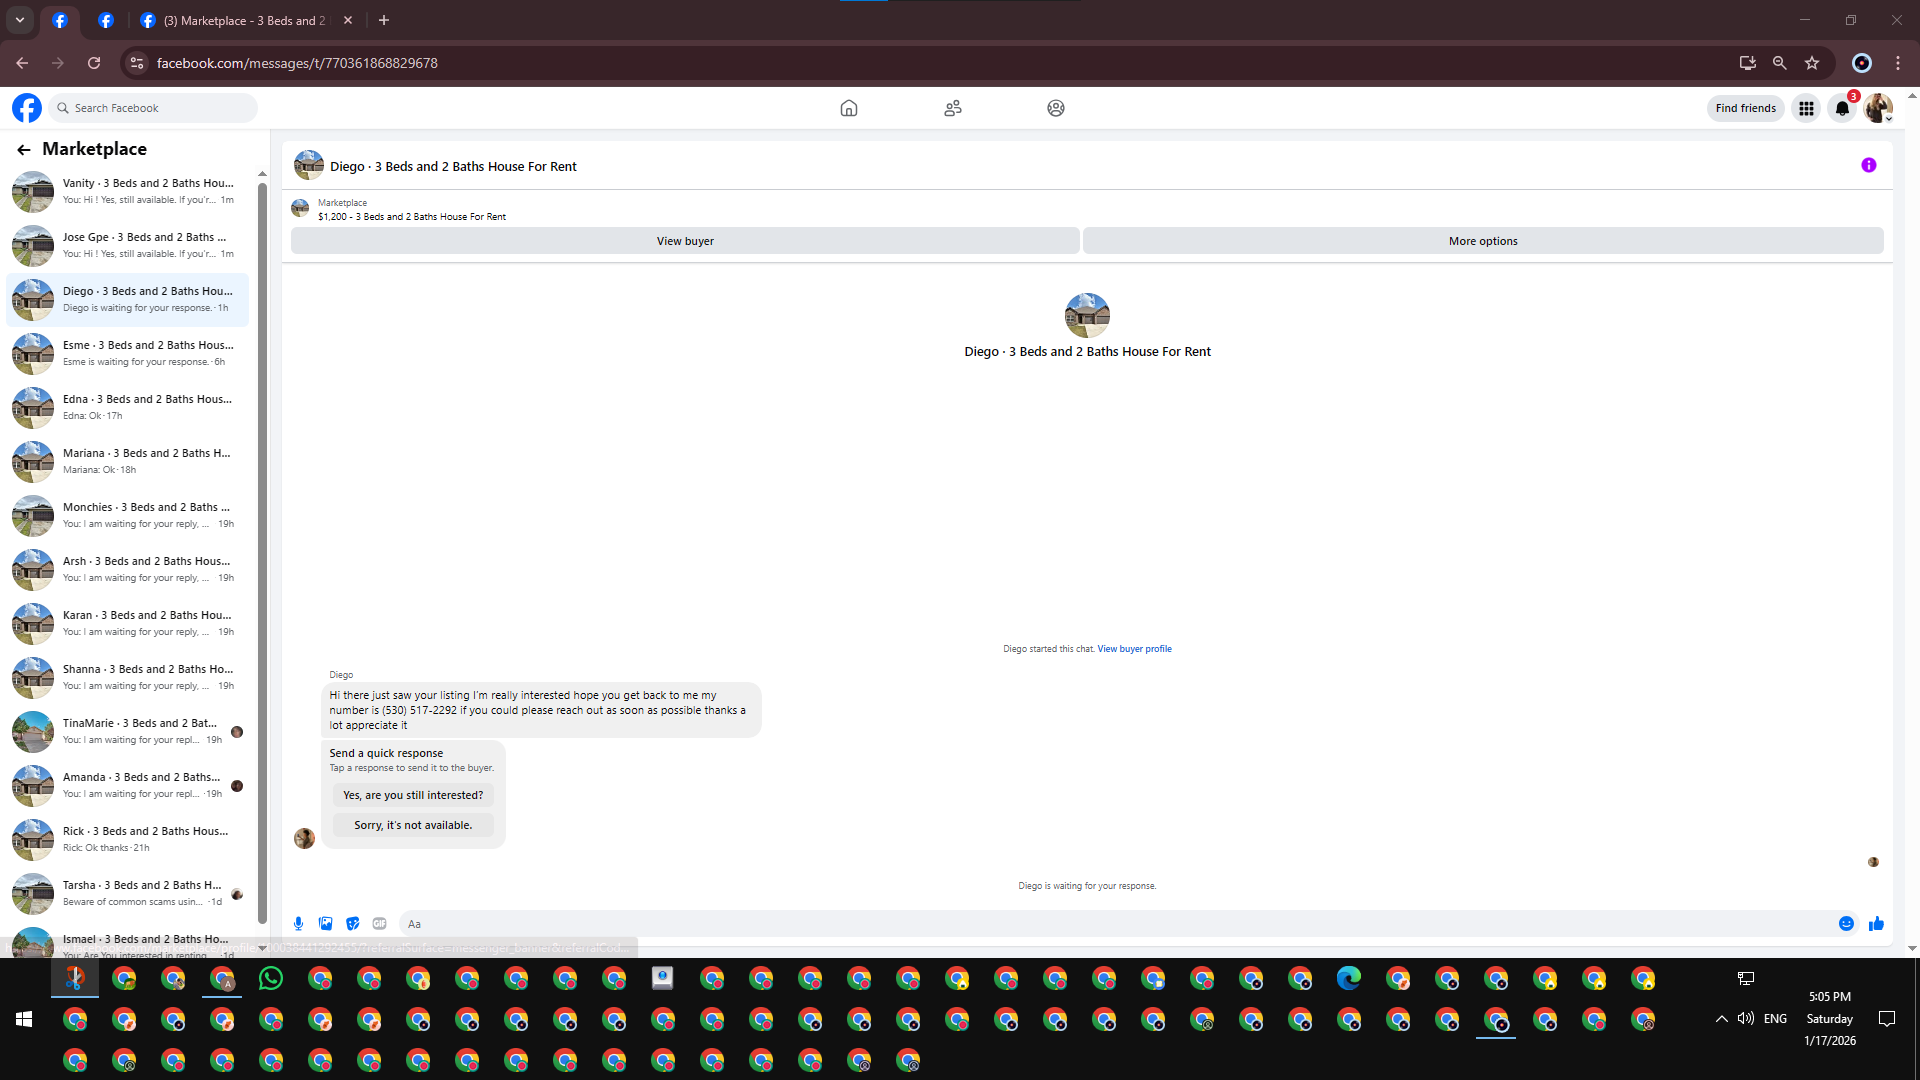Image resolution: width=1920 pixels, height=1080 pixels.
Task: Switch to the second Facebook browser tab
Action: click(x=106, y=20)
